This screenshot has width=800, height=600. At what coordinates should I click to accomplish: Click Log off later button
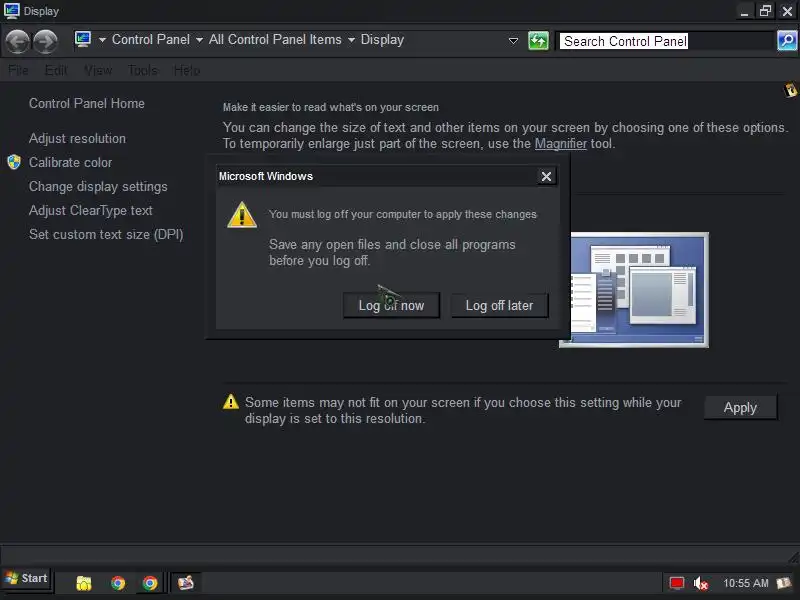[x=499, y=306]
